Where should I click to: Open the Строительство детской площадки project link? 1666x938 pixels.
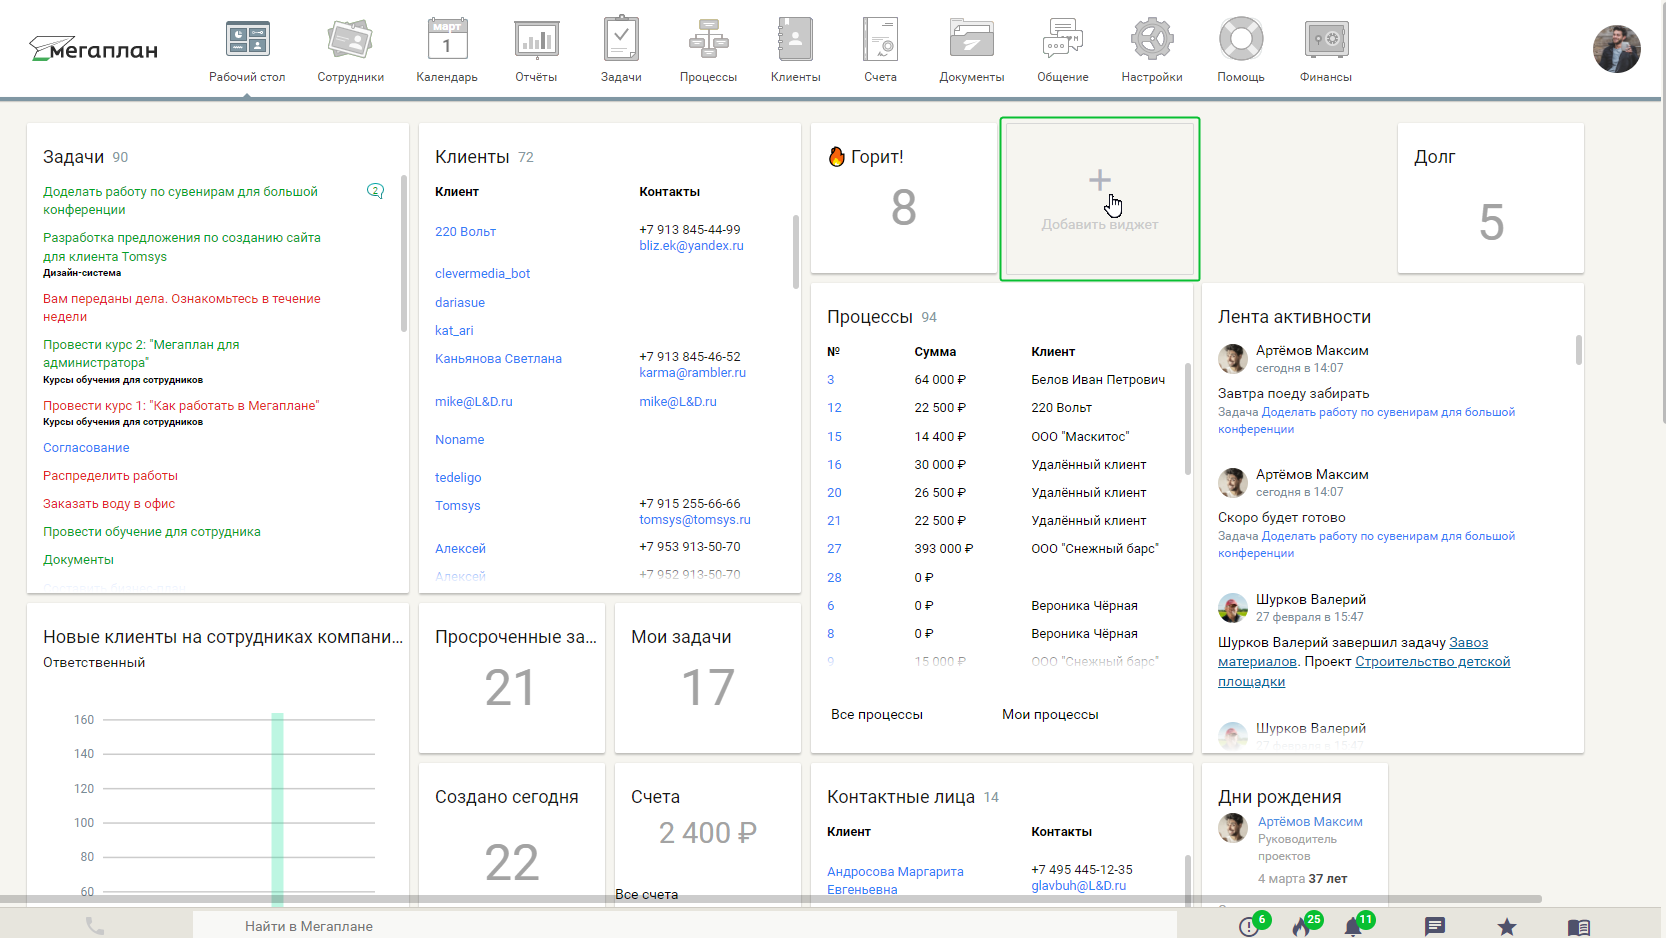[1432, 662]
